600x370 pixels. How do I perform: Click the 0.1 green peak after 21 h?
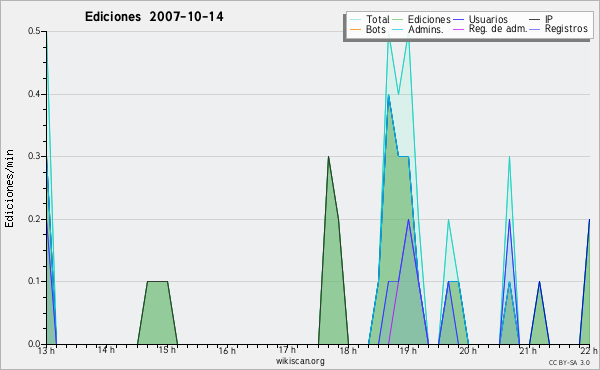coord(540,282)
